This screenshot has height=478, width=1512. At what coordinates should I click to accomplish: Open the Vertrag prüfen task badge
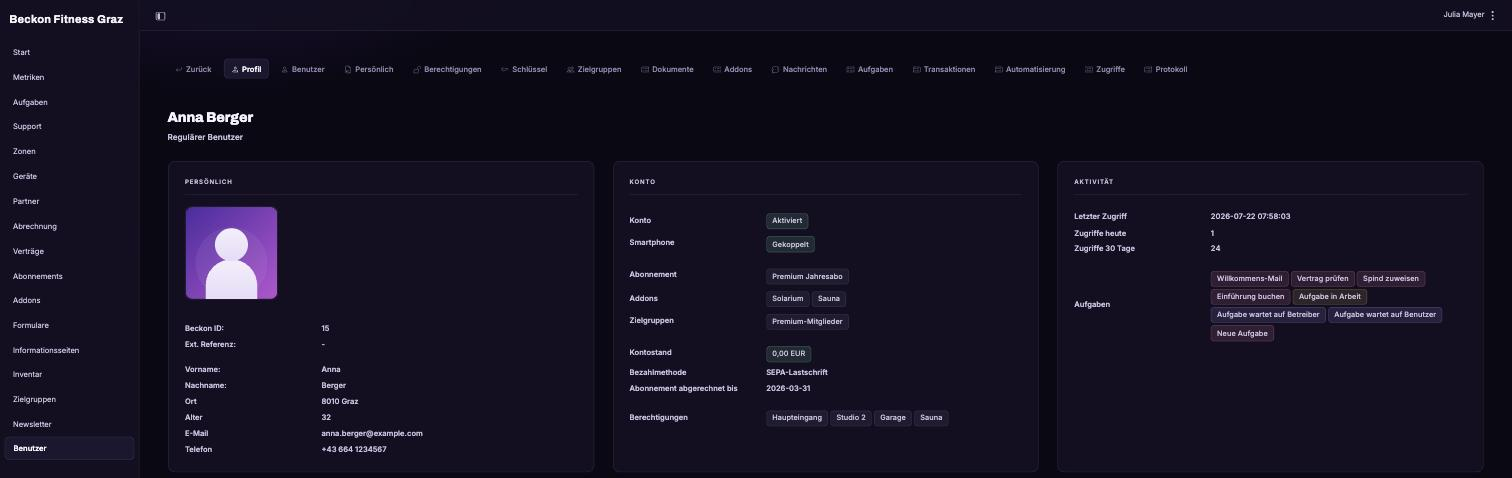[1323, 279]
